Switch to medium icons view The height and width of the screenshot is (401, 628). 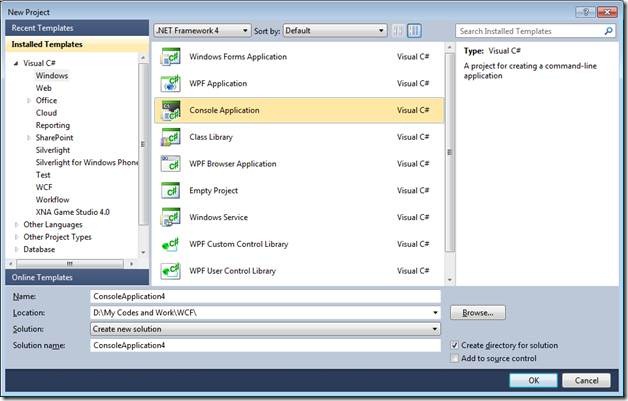tap(400, 31)
